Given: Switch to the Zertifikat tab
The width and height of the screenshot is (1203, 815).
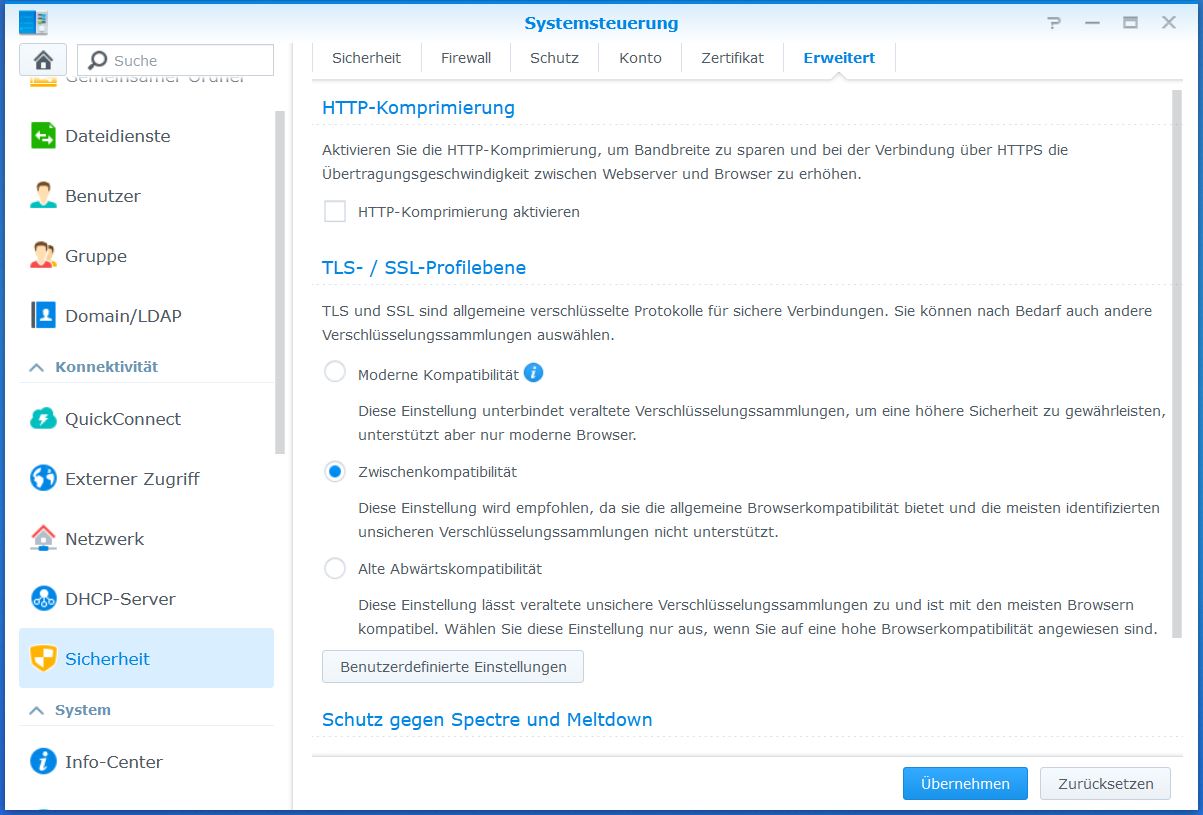Looking at the screenshot, I should [x=733, y=58].
